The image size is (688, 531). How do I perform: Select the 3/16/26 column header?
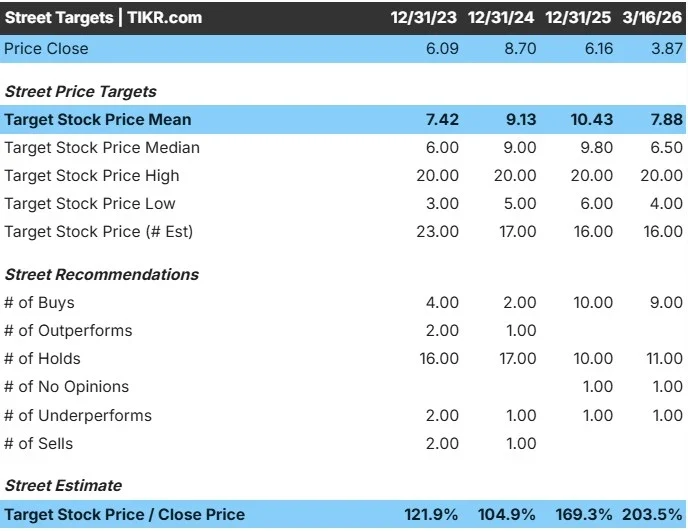652,18
